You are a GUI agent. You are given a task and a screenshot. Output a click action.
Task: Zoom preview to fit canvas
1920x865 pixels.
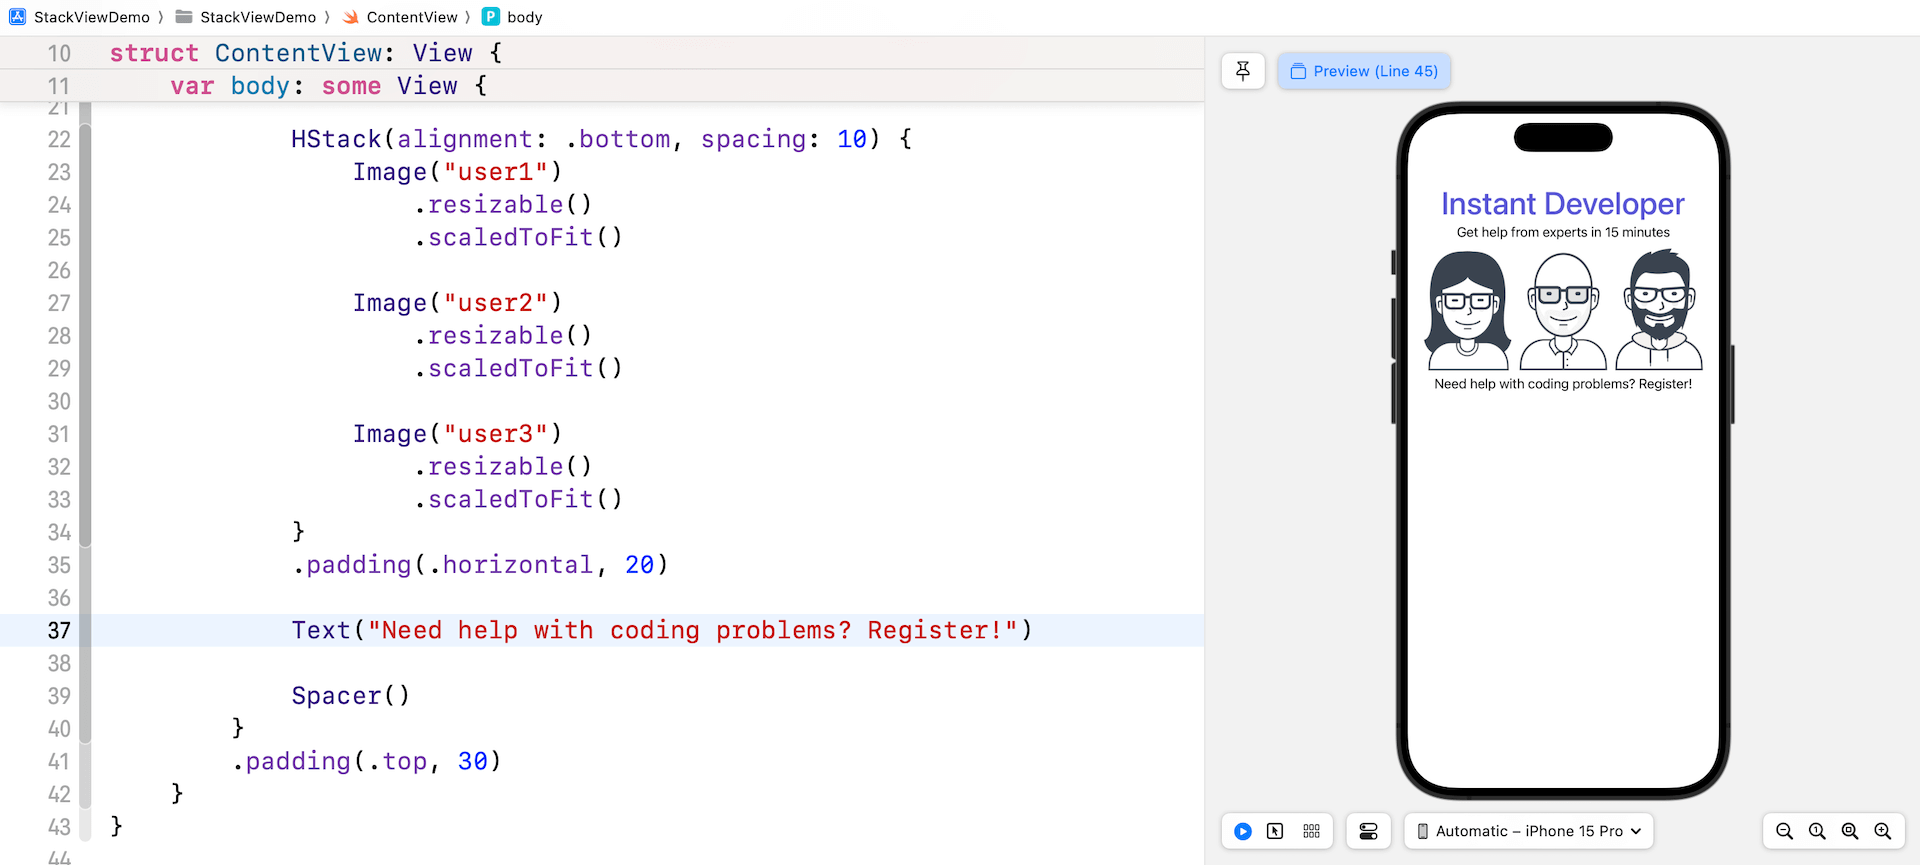(1850, 831)
